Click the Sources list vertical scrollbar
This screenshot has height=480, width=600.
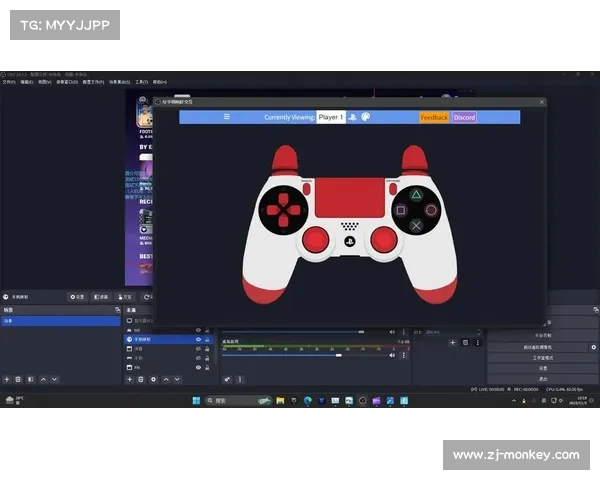tap(216, 346)
